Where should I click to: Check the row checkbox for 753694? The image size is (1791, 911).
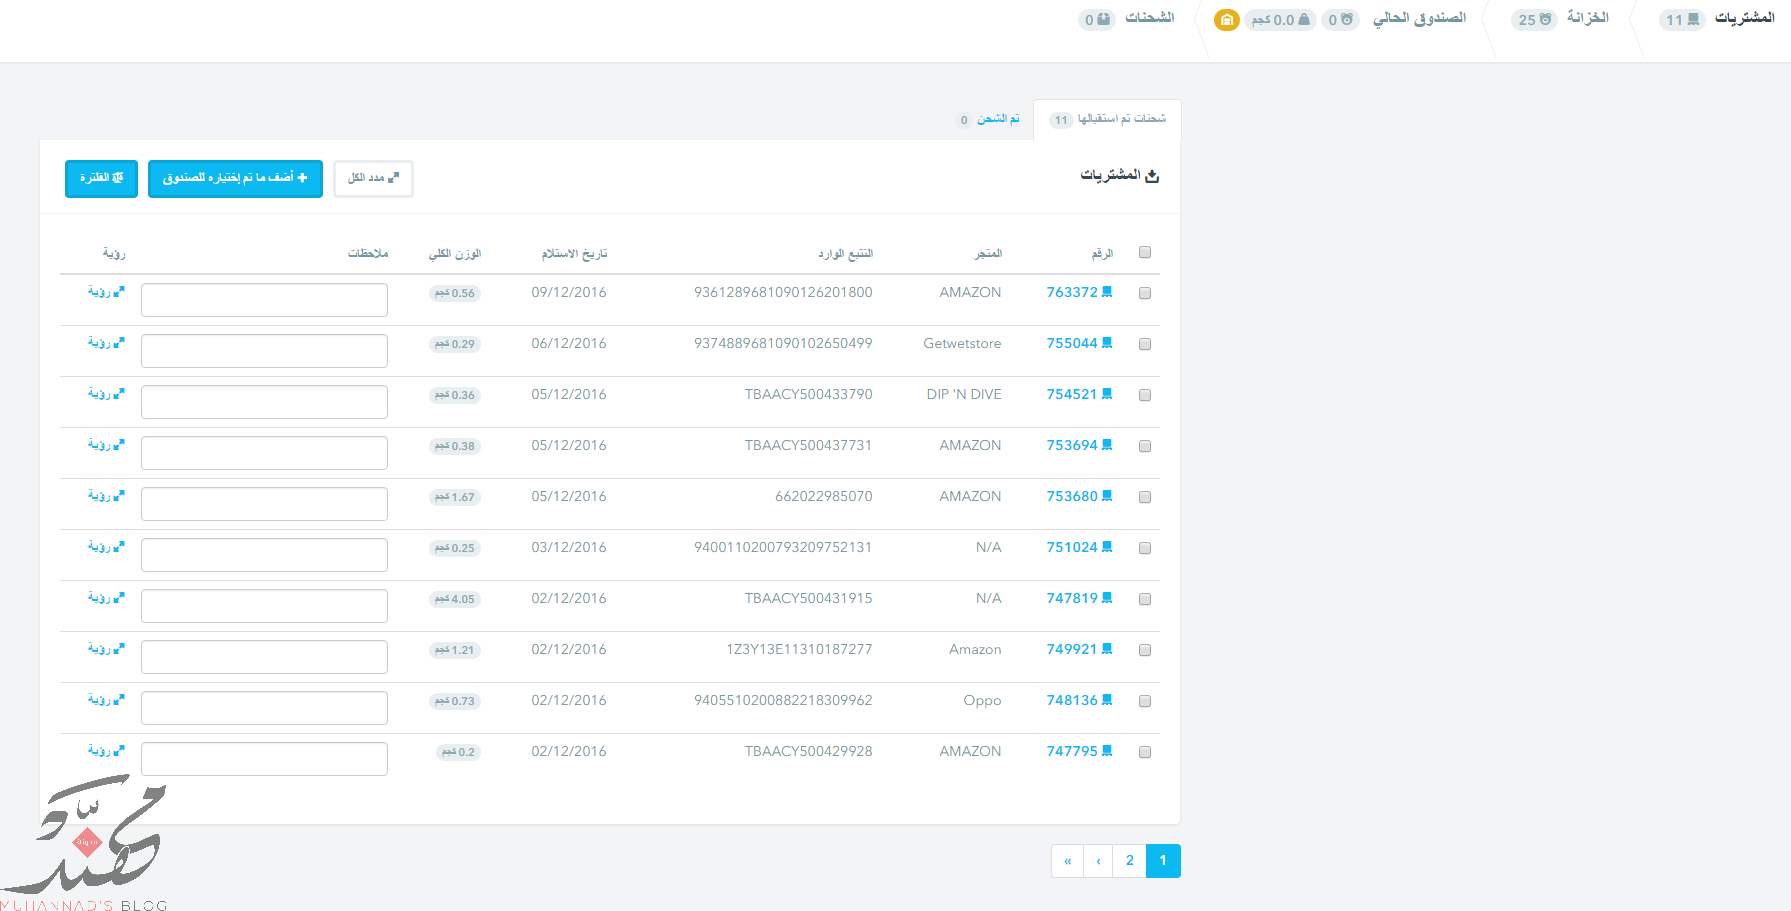[1145, 446]
